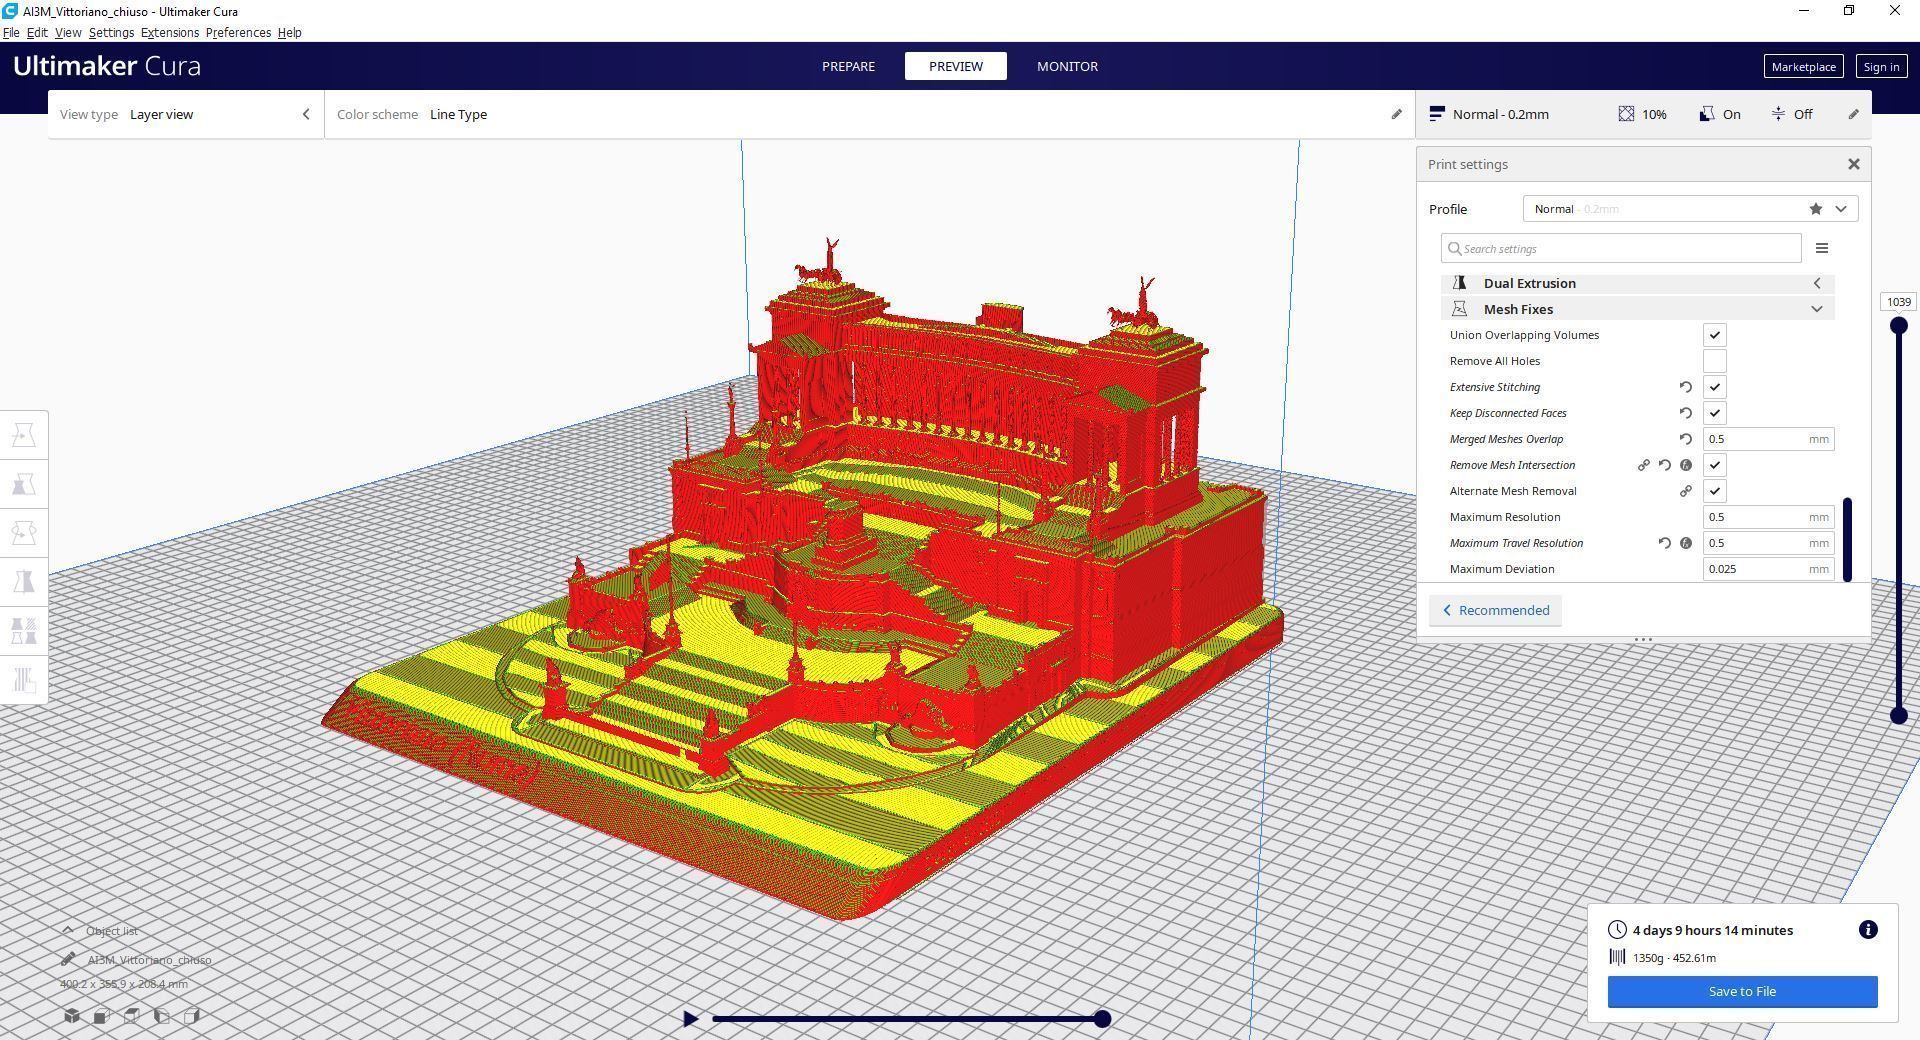This screenshot has height=1040, width=1920.
Task: Click the layer slider top handle
Action: pos(1898,325)
